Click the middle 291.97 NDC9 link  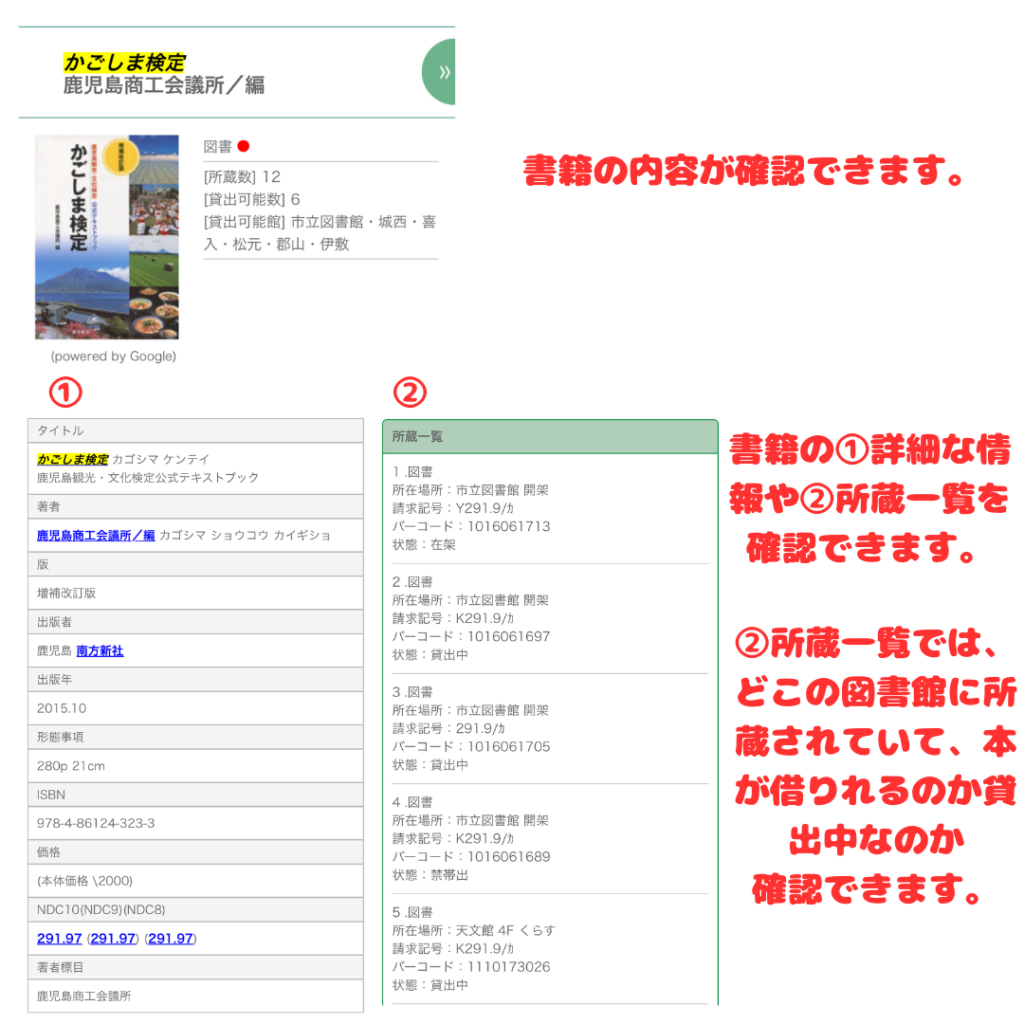[x=113, y=938]
